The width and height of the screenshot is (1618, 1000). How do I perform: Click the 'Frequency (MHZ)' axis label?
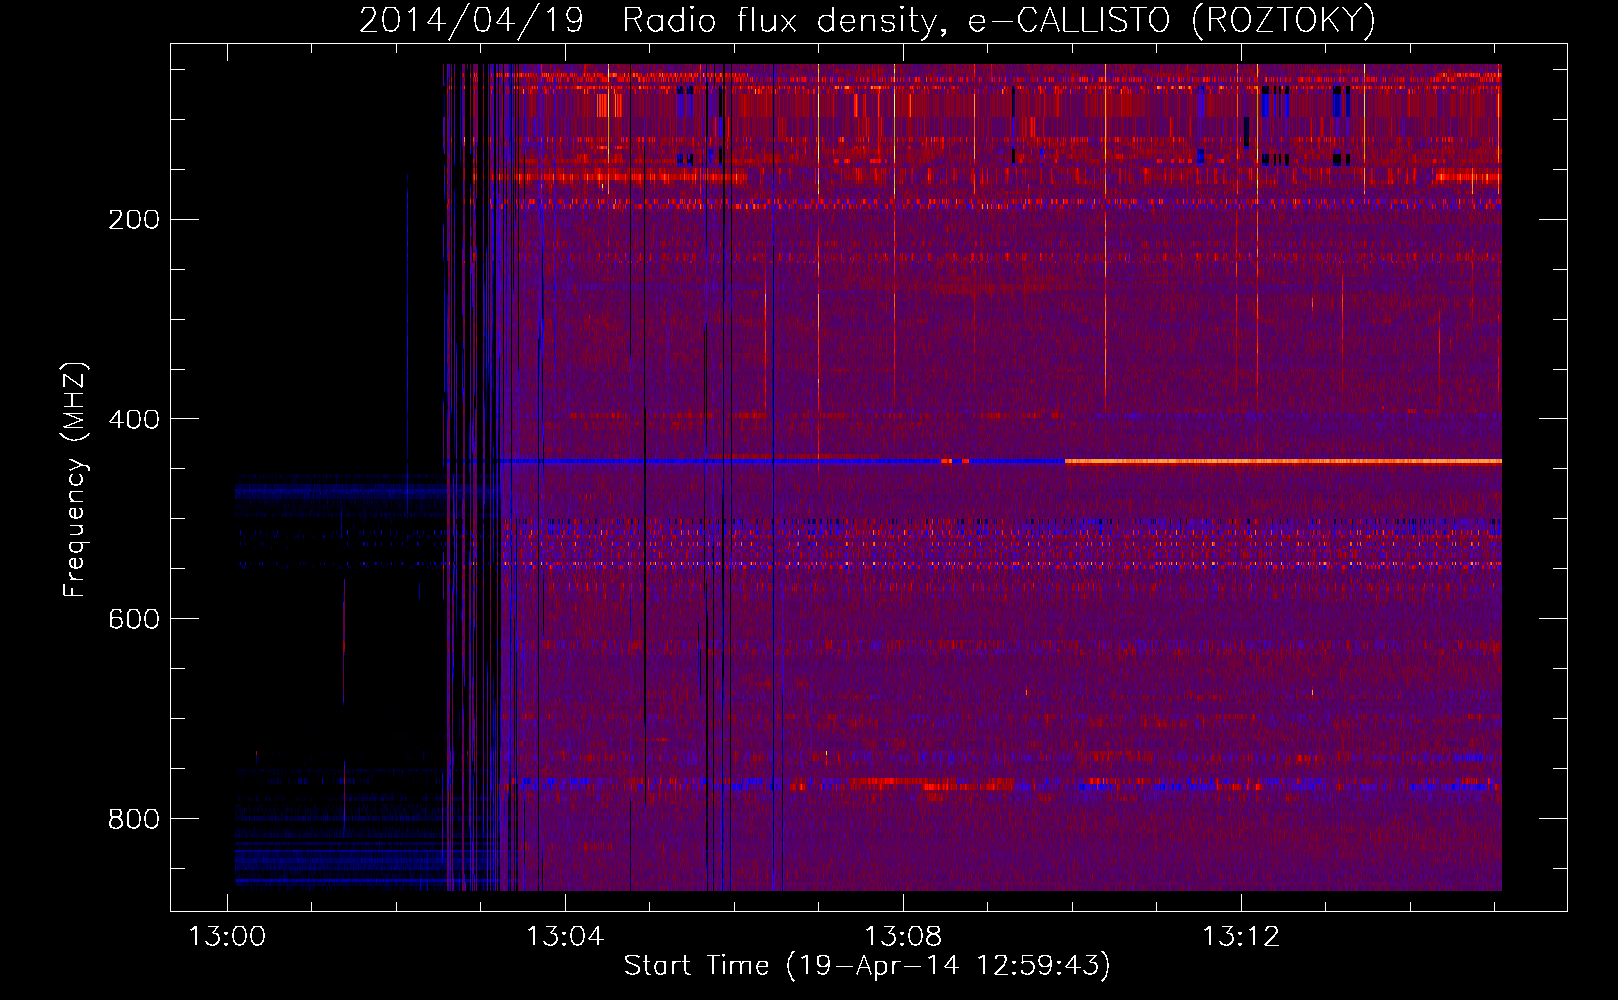pyautogui.click(x=75, y=480)
